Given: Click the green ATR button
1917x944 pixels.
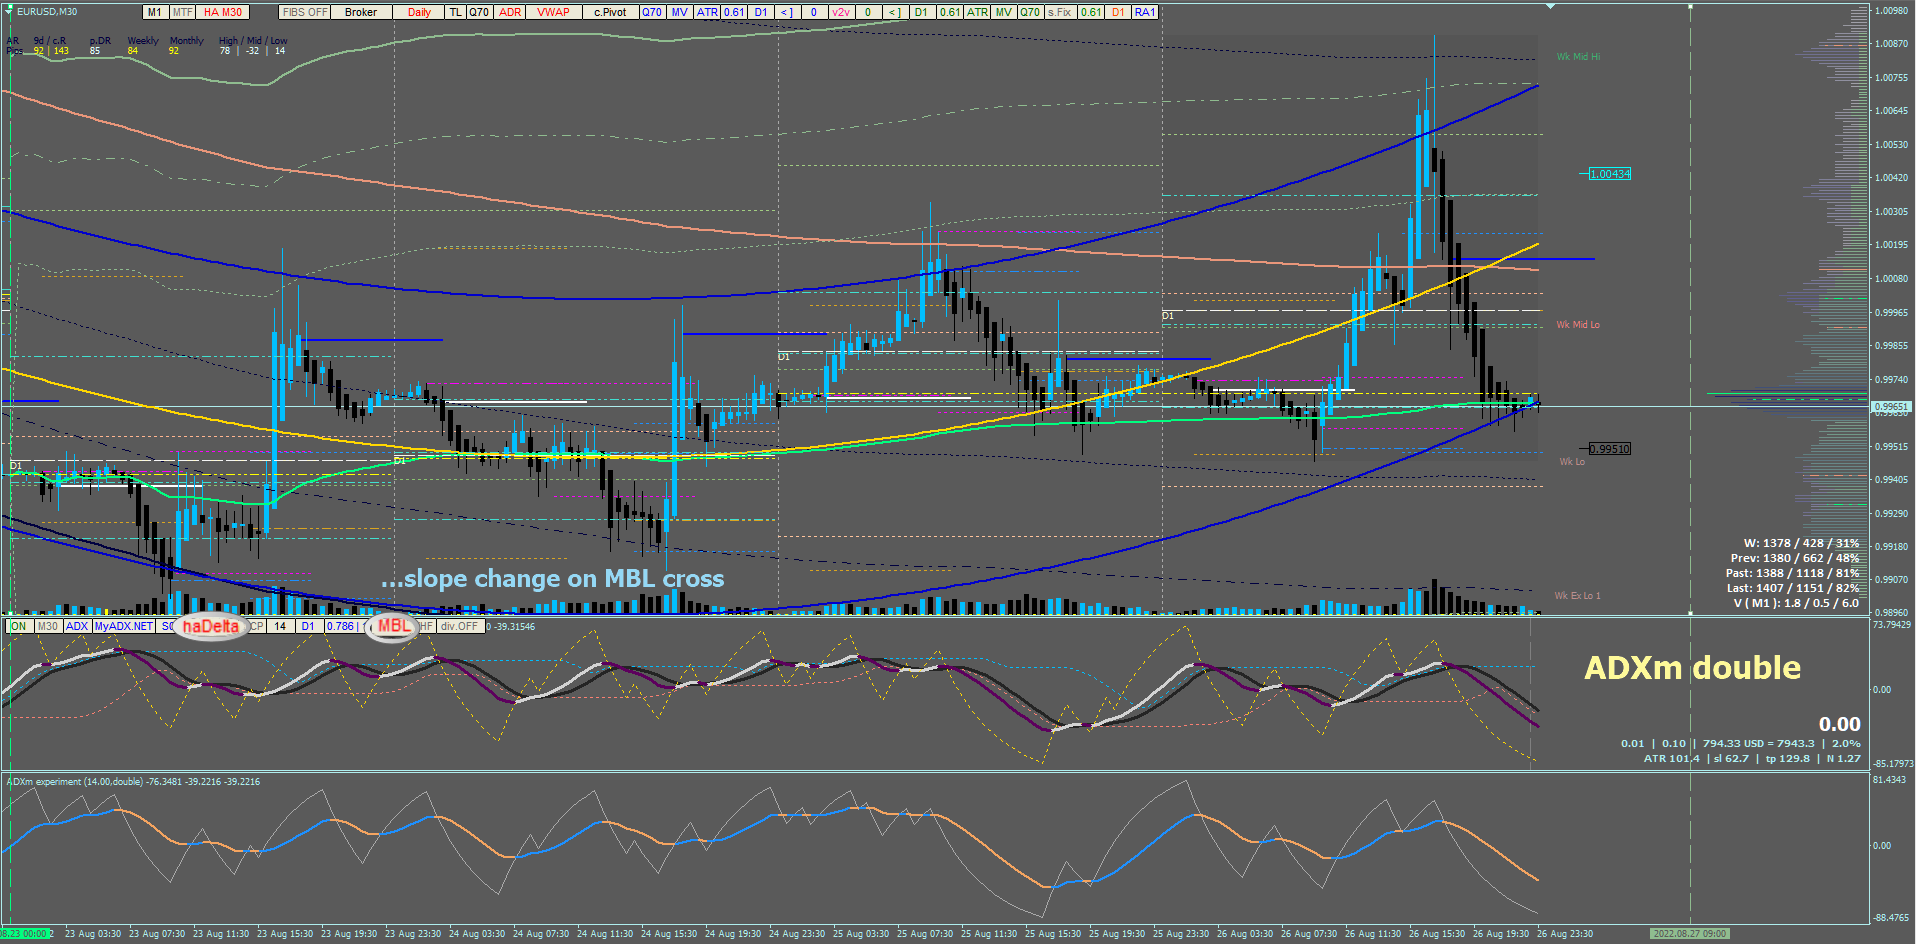Looking at the screenshot, I should coord(977,12).
